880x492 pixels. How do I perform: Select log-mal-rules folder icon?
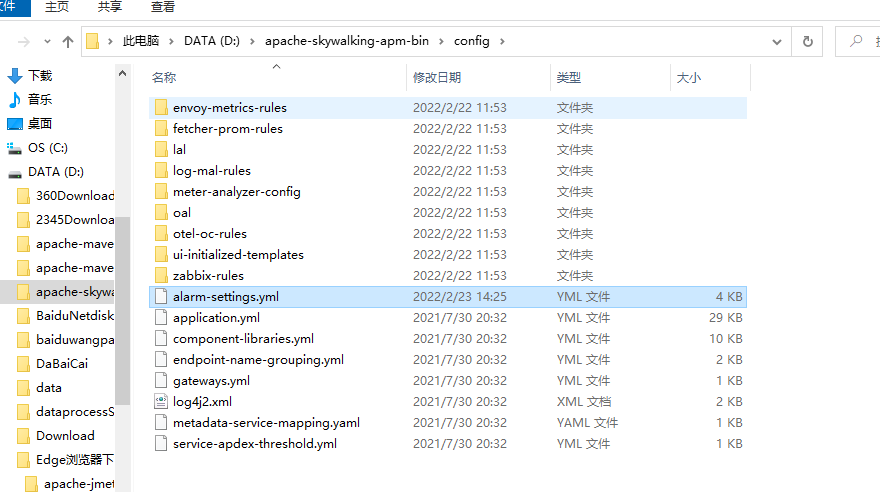pos(161,171)
